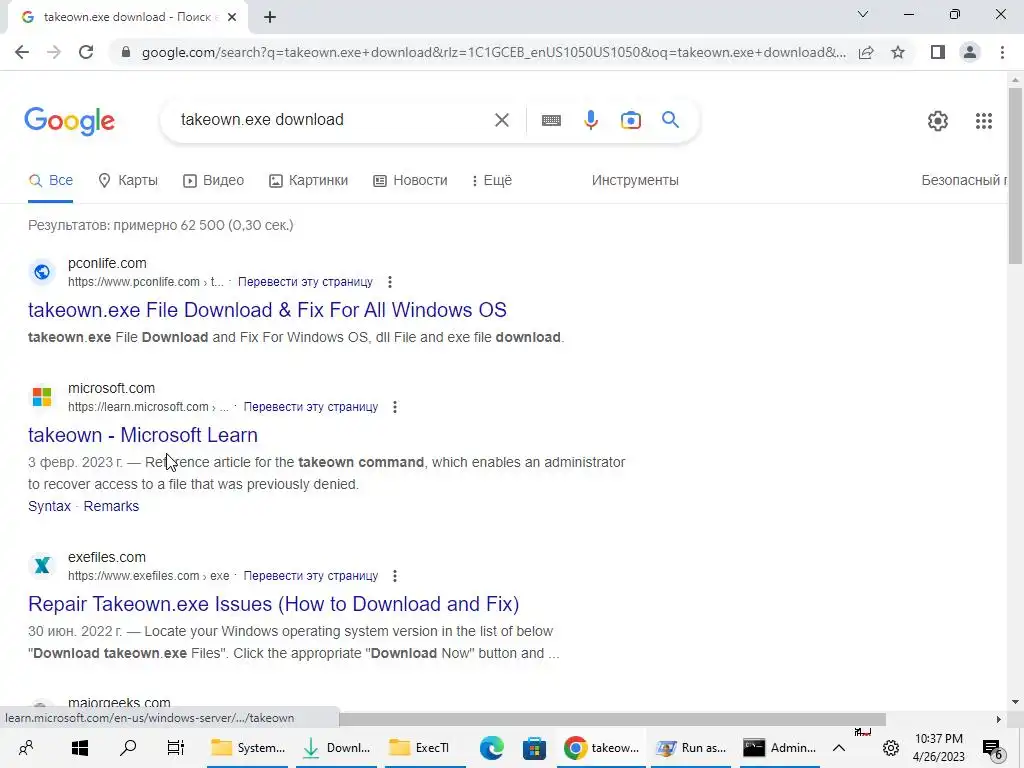
Task: Click the horizontal scrollbar thumb
Action: click(x=613, y=719)
